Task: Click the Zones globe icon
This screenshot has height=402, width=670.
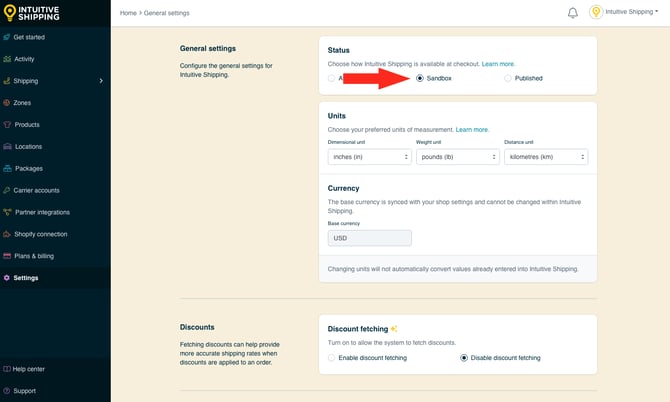Action: [x=7, y=103]
